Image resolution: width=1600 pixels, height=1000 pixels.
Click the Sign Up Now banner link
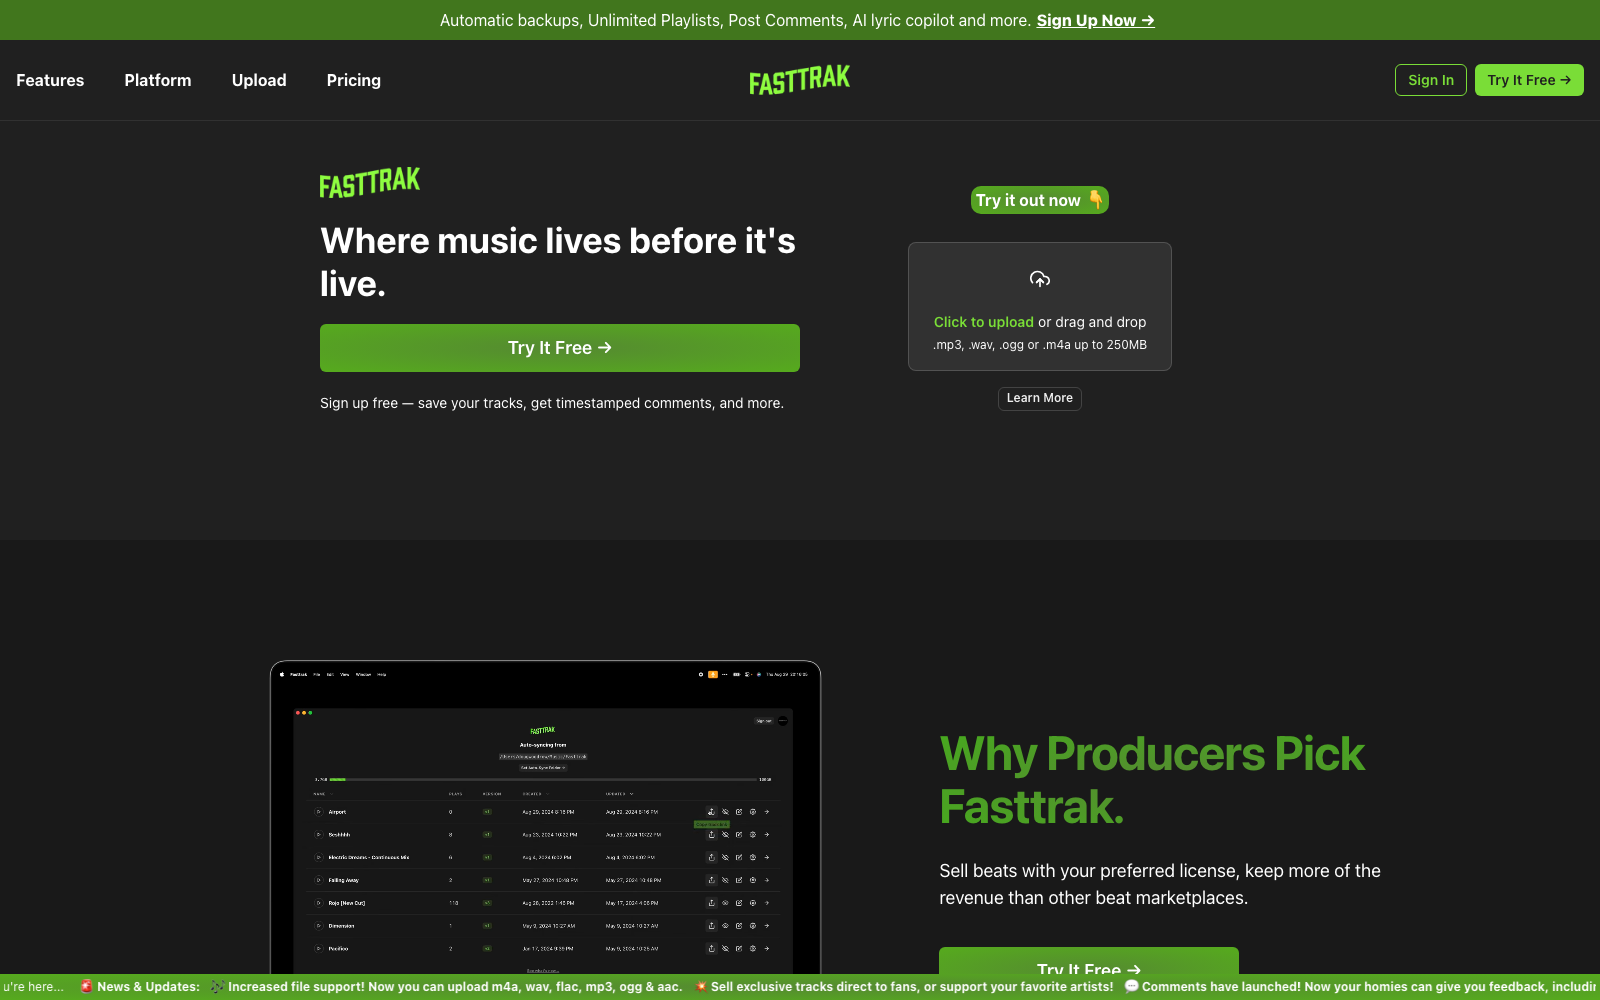point(1095,20)
